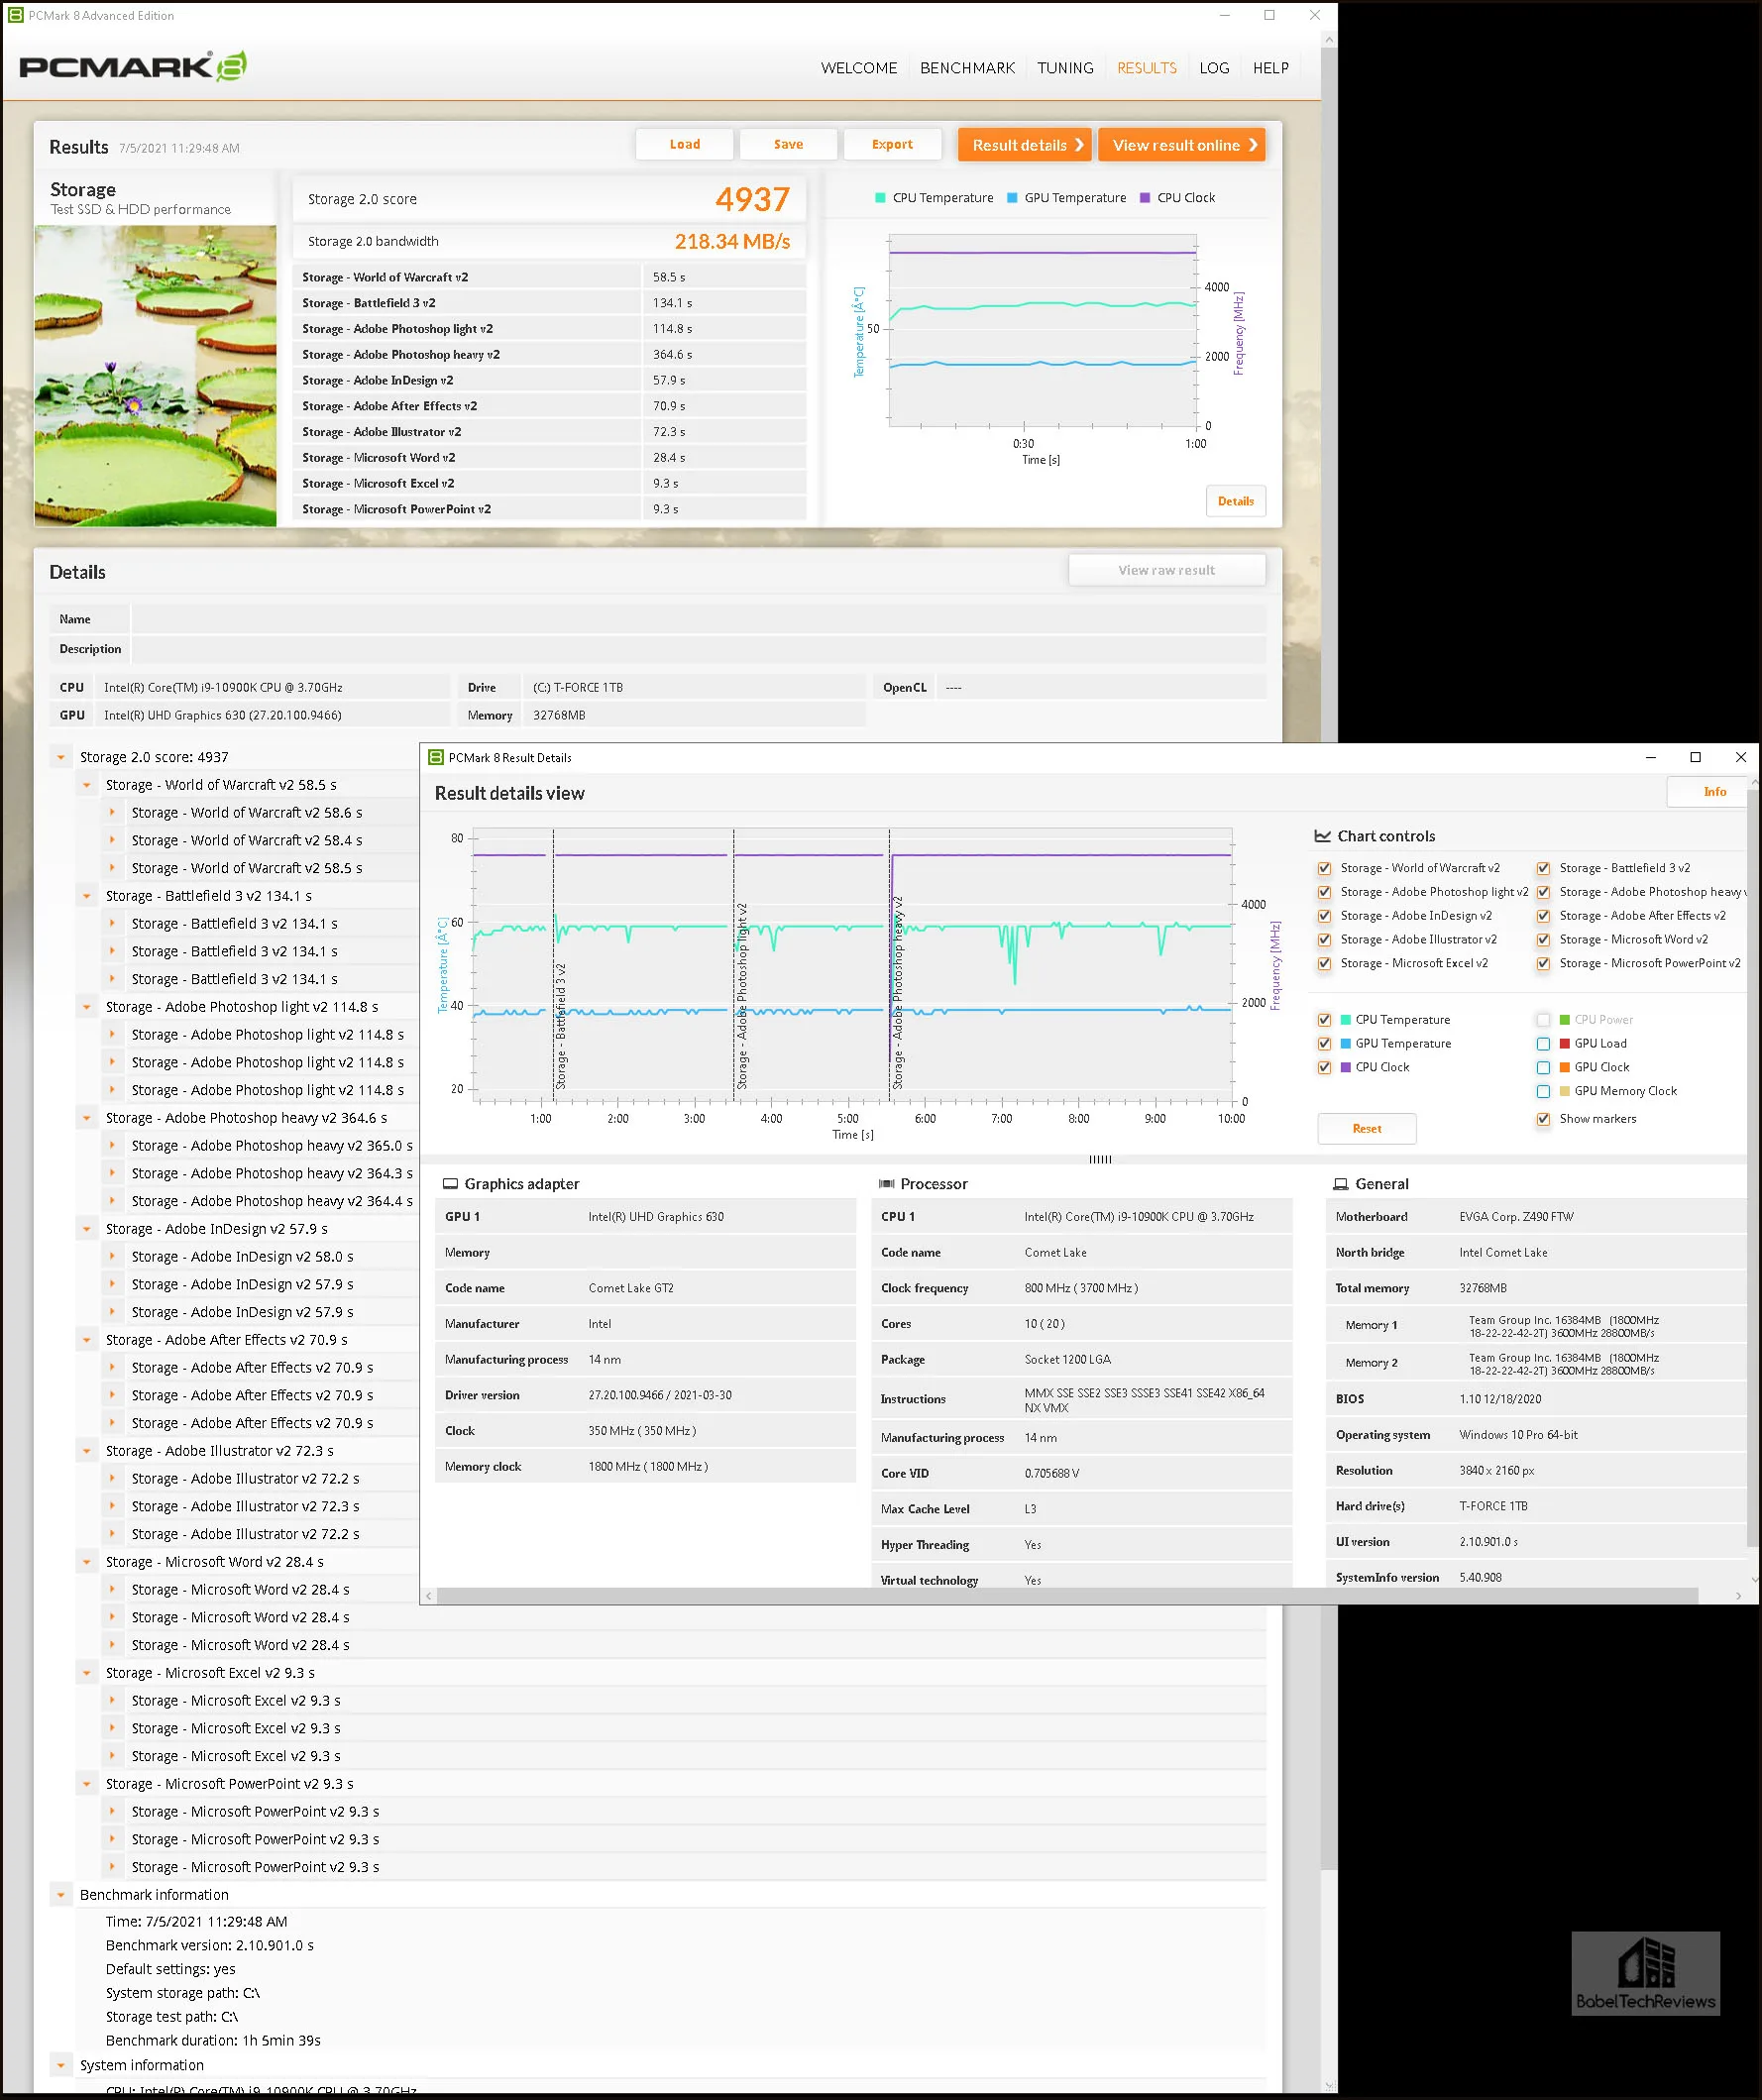Open the HELP tab

(x=1271, y=68)
